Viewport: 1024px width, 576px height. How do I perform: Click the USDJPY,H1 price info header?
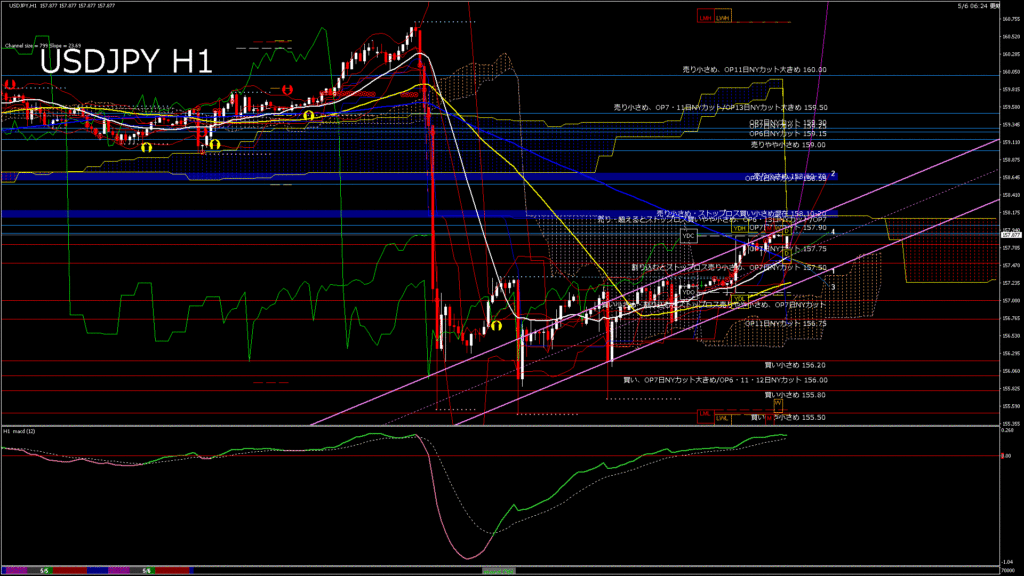point(62,5)
